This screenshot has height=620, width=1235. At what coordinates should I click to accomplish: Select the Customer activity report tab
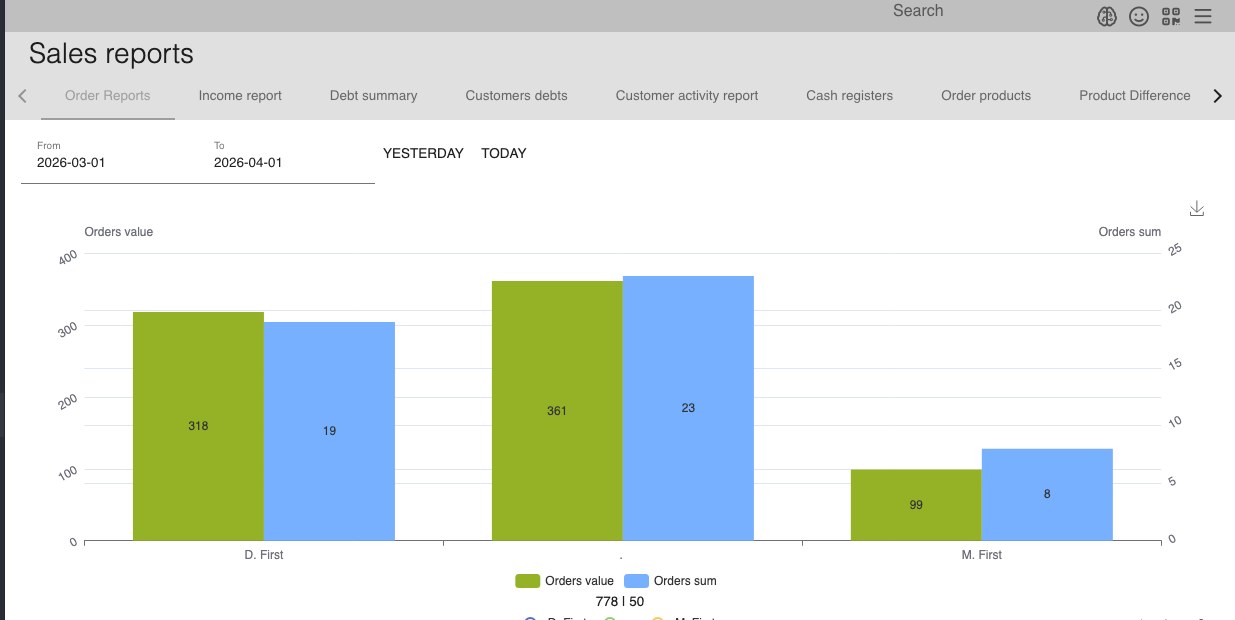coord(686,96)
